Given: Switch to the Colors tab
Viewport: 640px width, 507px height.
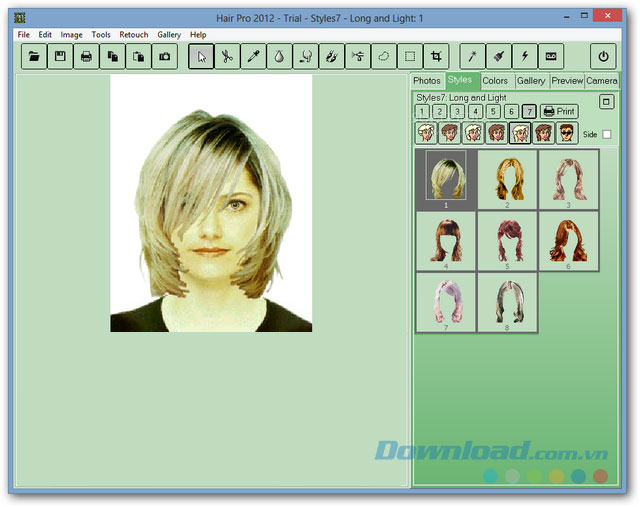Looking at the screenshot, I should (x=495, y=81).
